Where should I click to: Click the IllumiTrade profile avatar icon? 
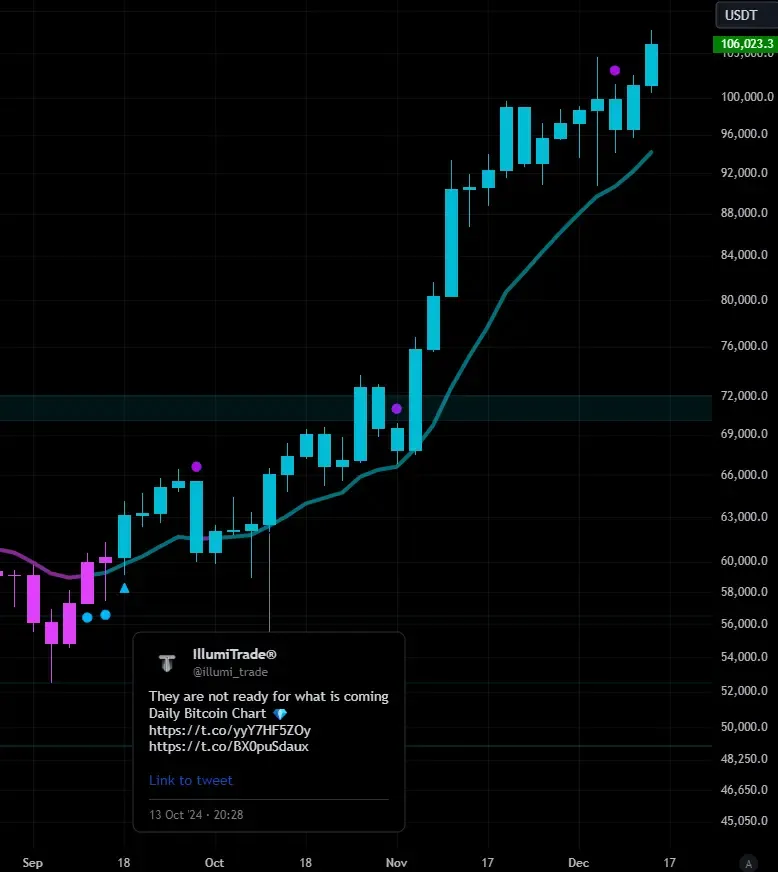pos(167,662)
